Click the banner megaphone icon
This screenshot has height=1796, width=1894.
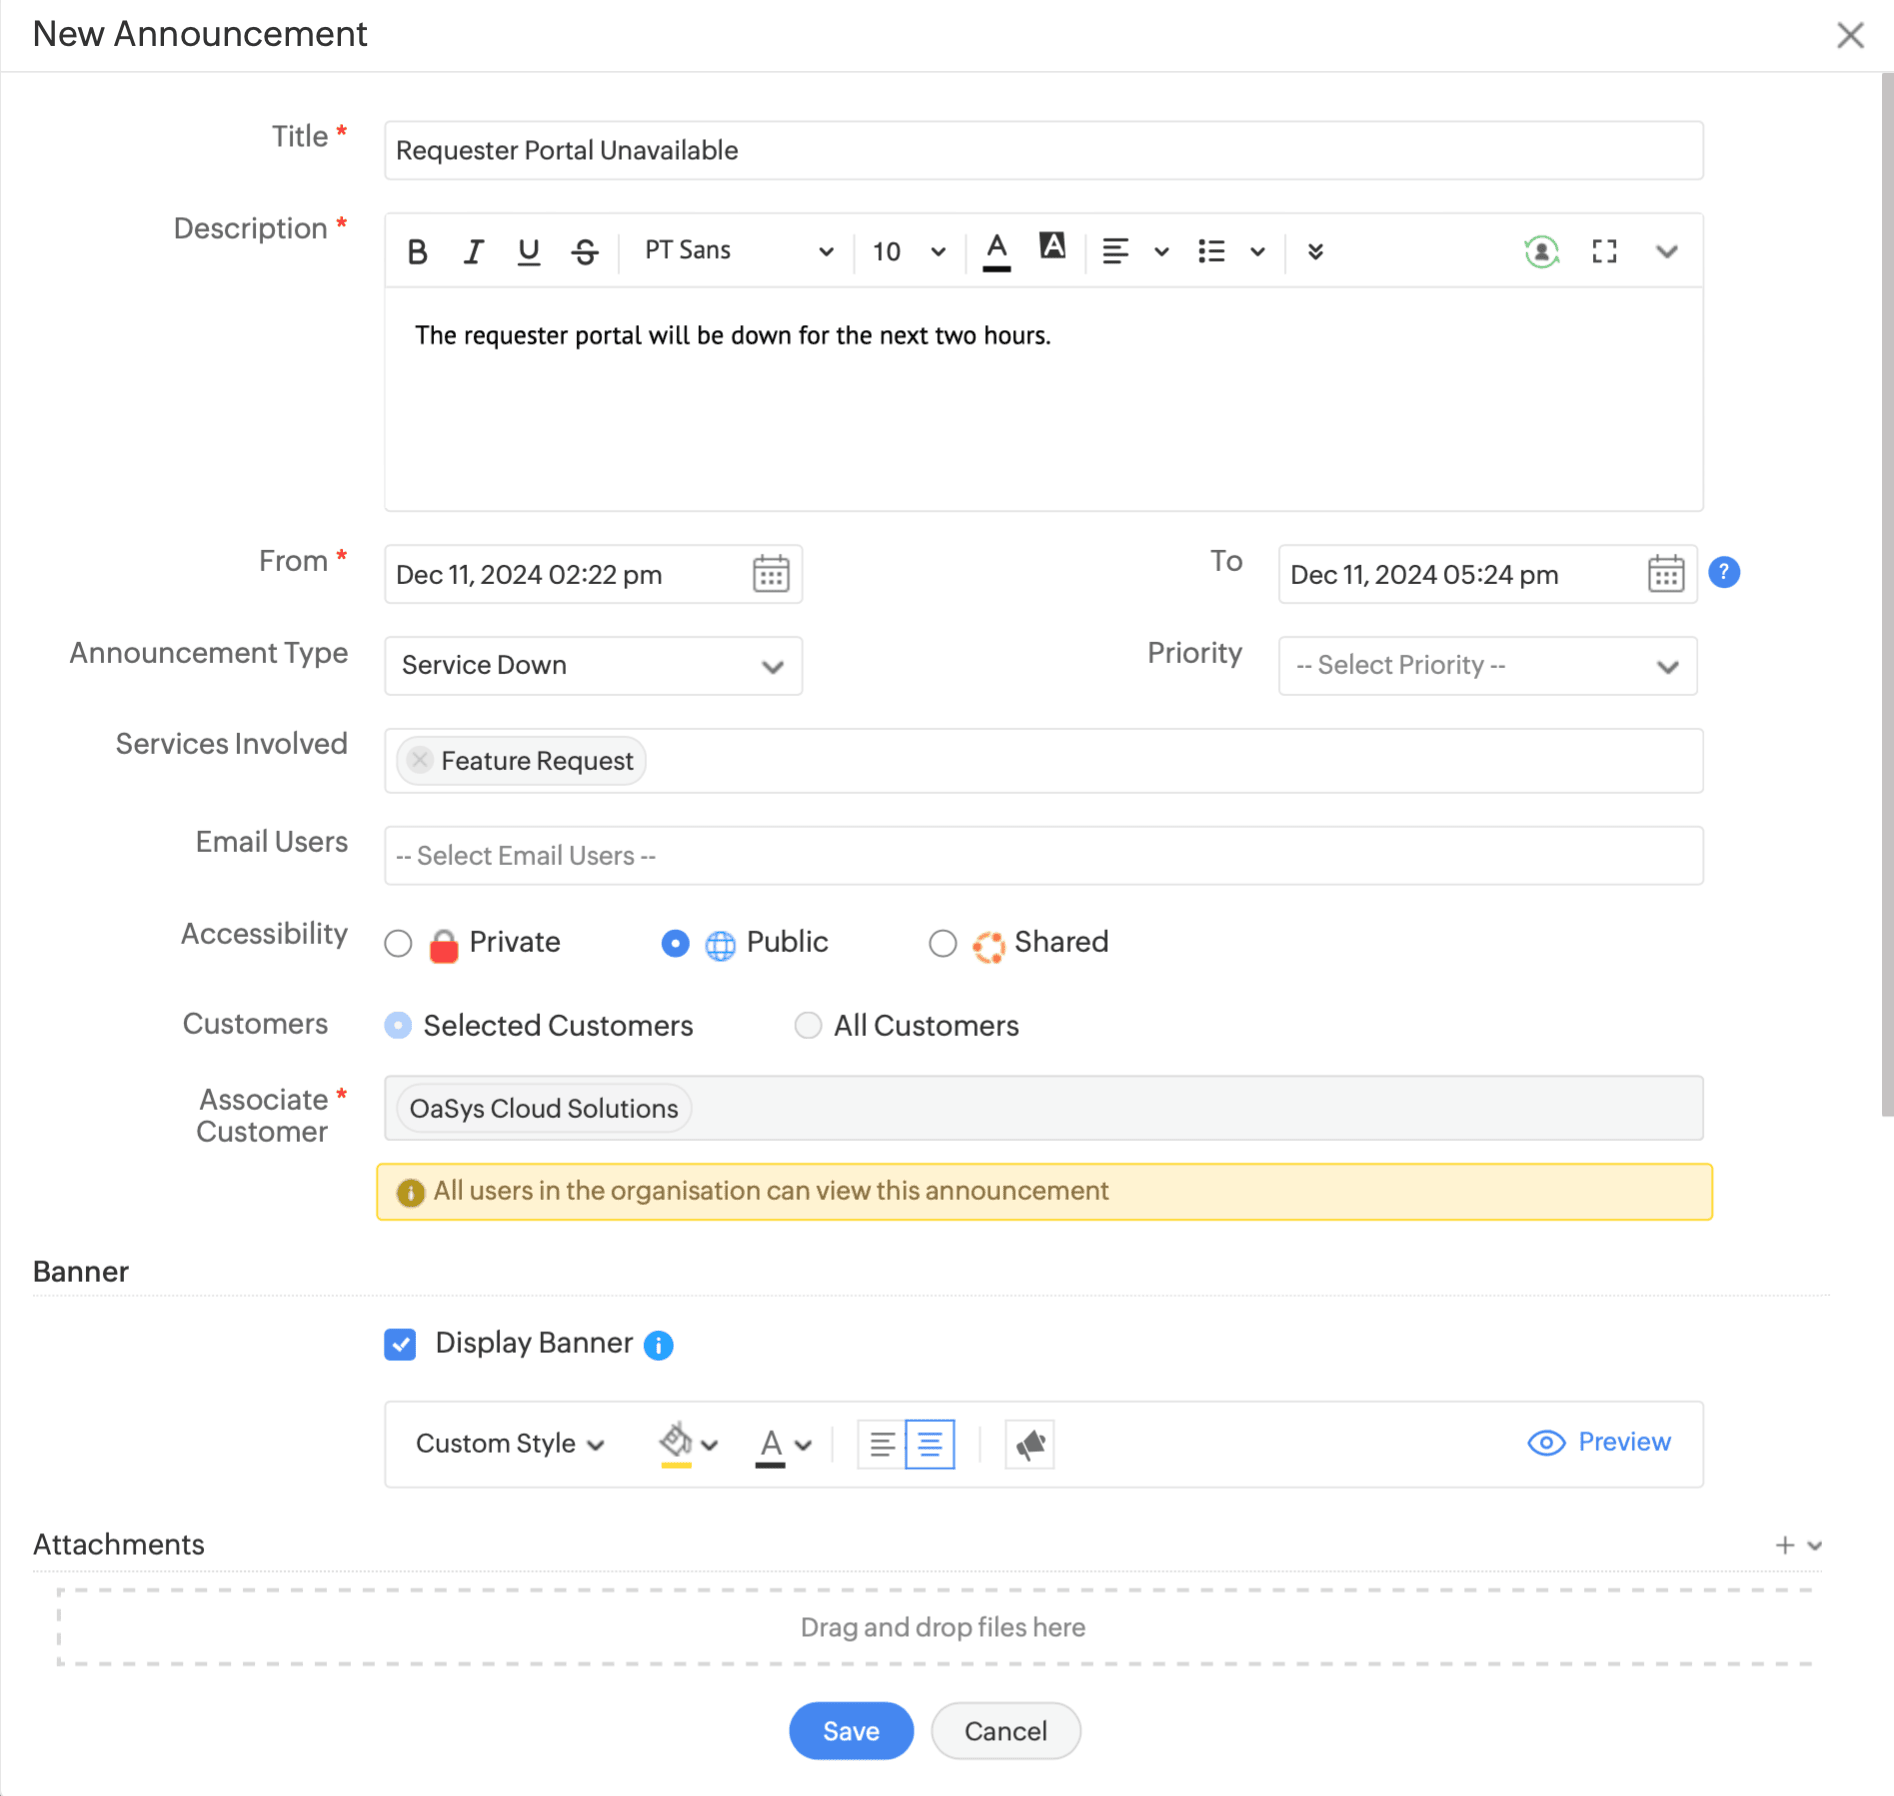pos(1029,1444)
